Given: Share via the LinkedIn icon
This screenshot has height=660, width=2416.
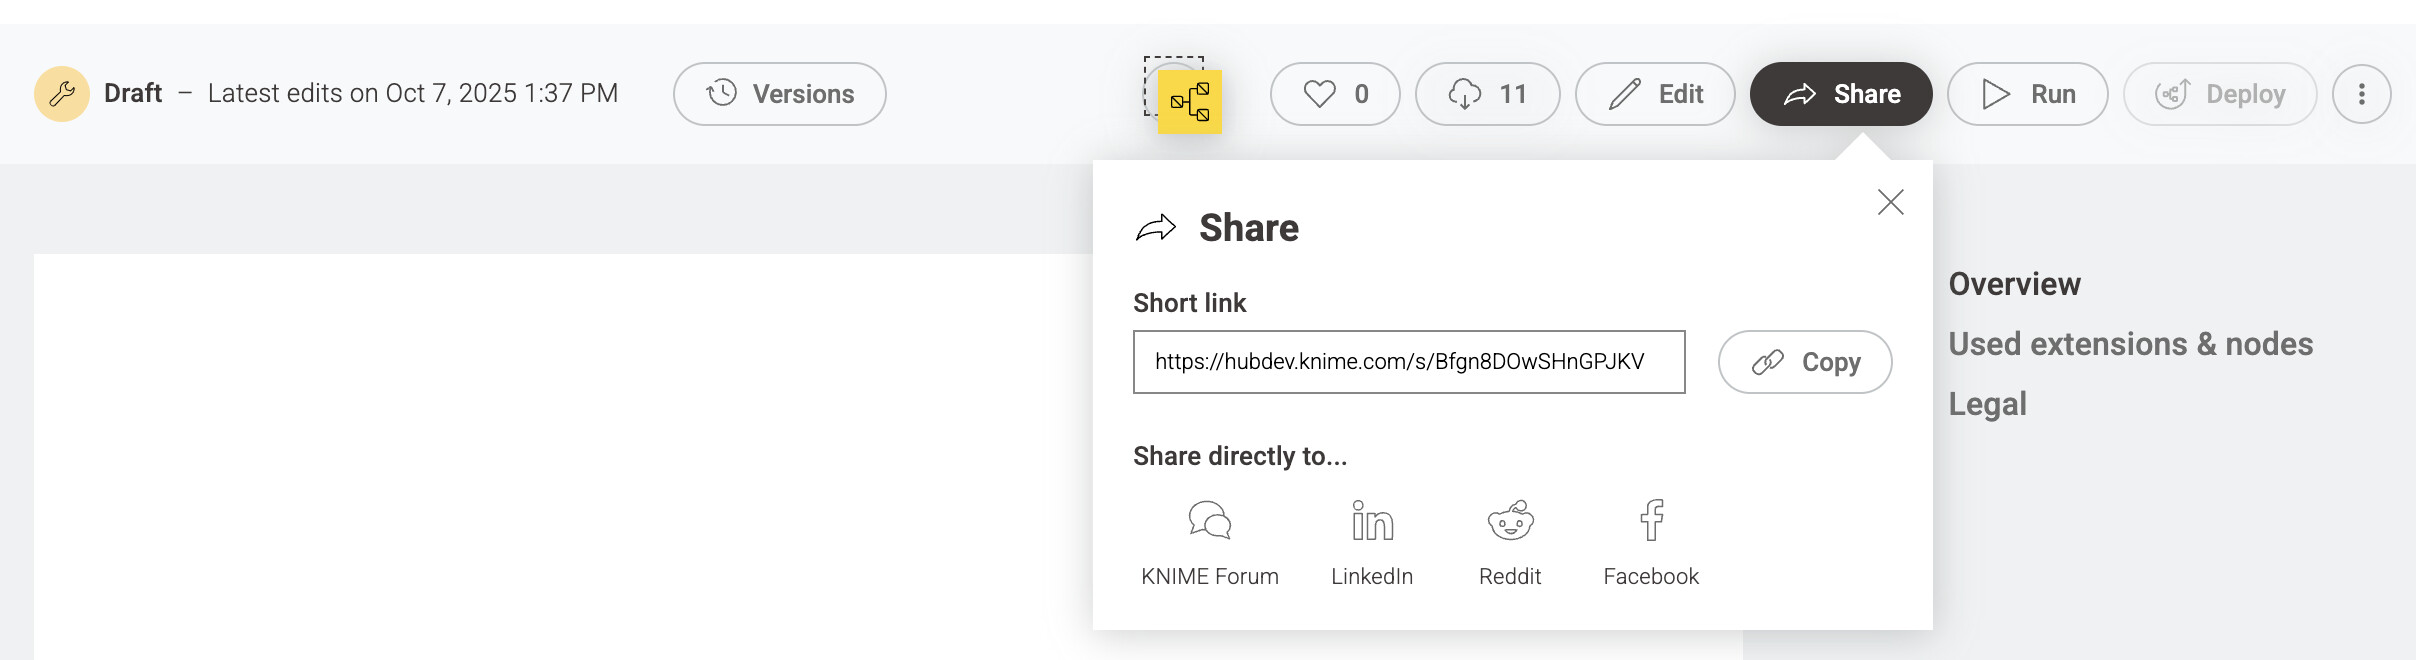Looking at the screenshot, I should (1372, 521).
